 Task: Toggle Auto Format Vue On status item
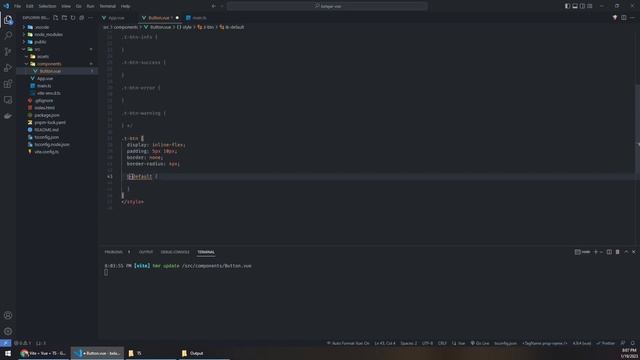point(348,343)
